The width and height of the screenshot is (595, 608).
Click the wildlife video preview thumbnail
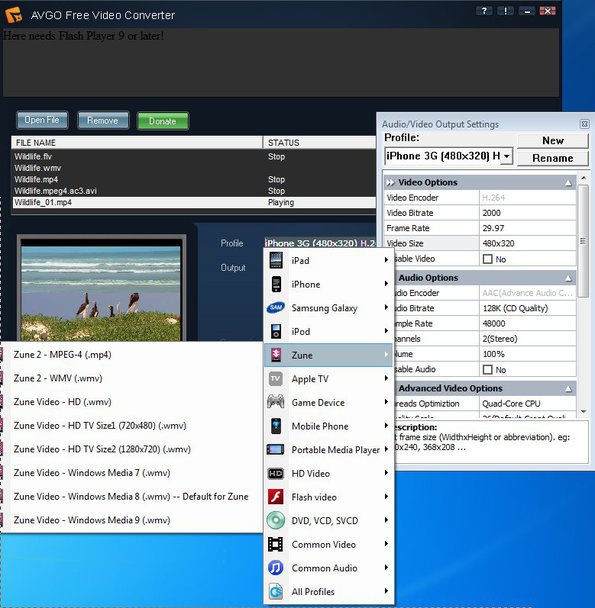[x=101, y=294]
